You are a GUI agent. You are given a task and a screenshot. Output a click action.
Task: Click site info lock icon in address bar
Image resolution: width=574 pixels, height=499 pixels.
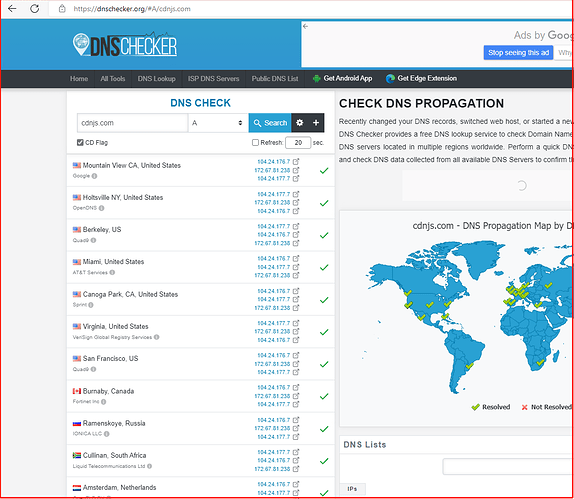click(62, 8)
